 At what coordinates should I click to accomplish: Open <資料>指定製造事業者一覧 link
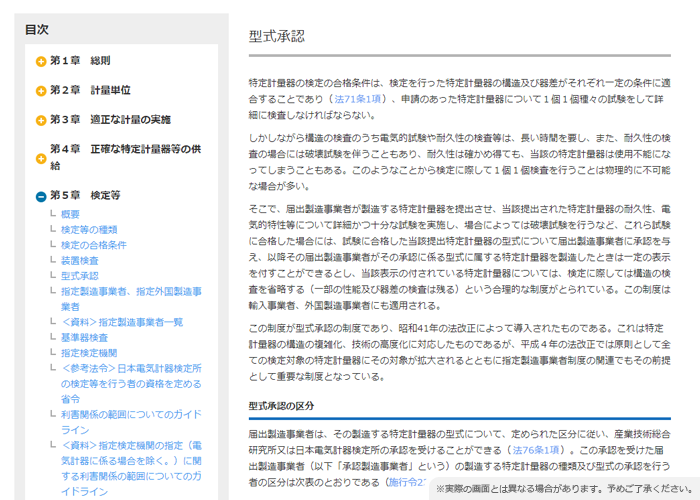(x=122, y=322)
